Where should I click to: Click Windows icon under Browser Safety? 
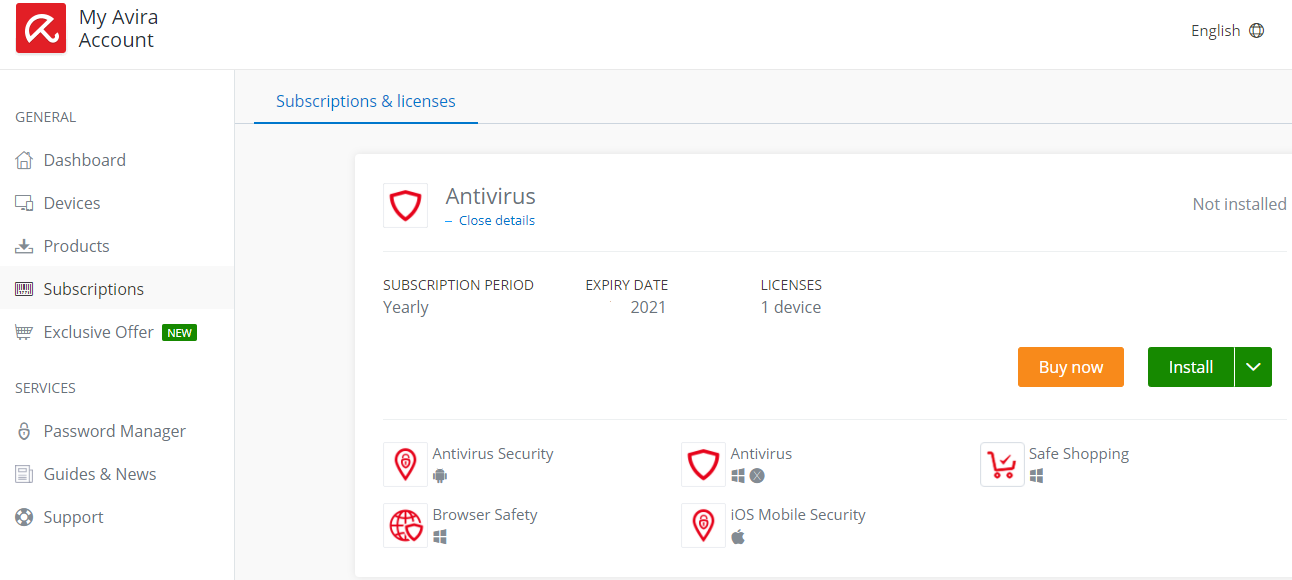(x=440, y=537)
